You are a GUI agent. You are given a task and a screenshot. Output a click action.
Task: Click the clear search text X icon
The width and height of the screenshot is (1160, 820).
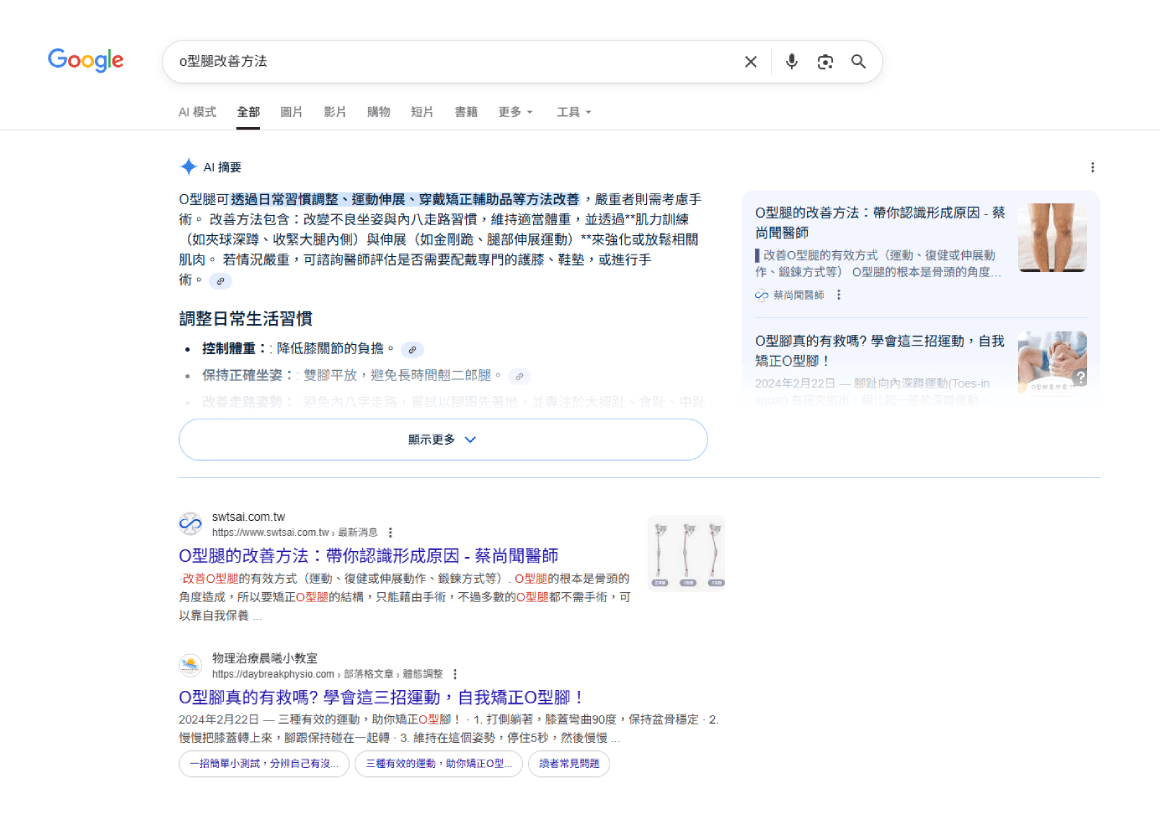[750, 62]
